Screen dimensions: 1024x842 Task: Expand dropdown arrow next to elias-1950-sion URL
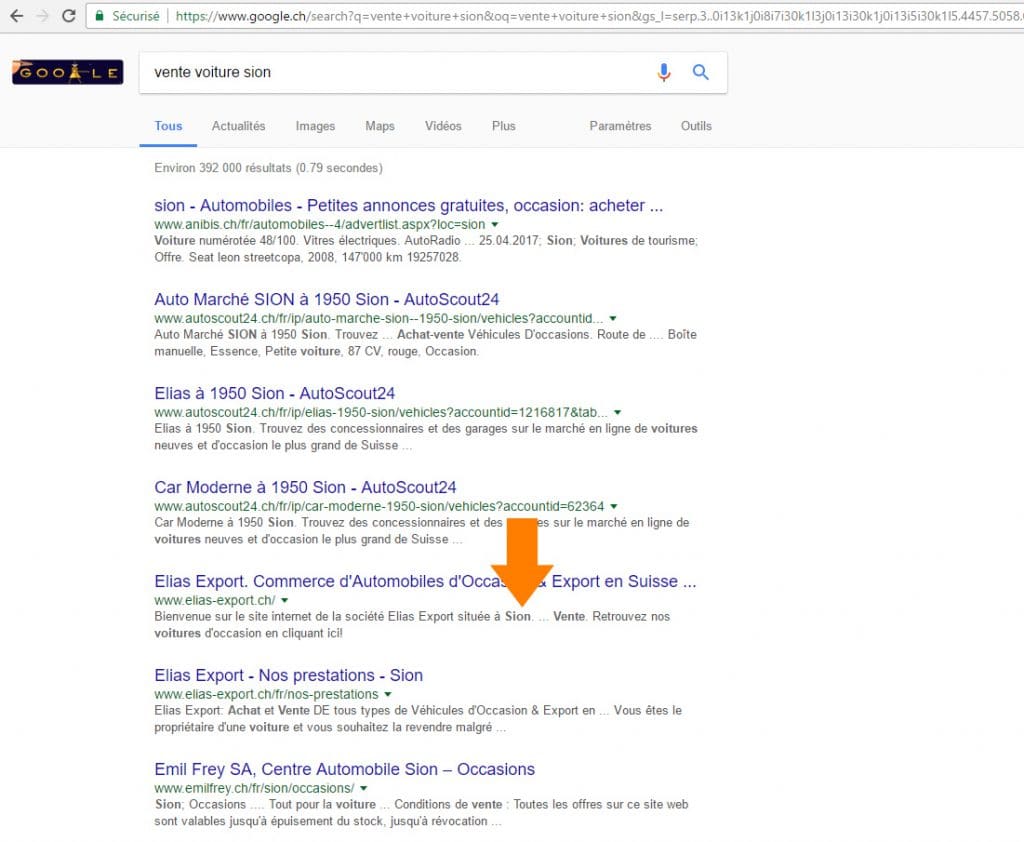click(x=617, y=413)
